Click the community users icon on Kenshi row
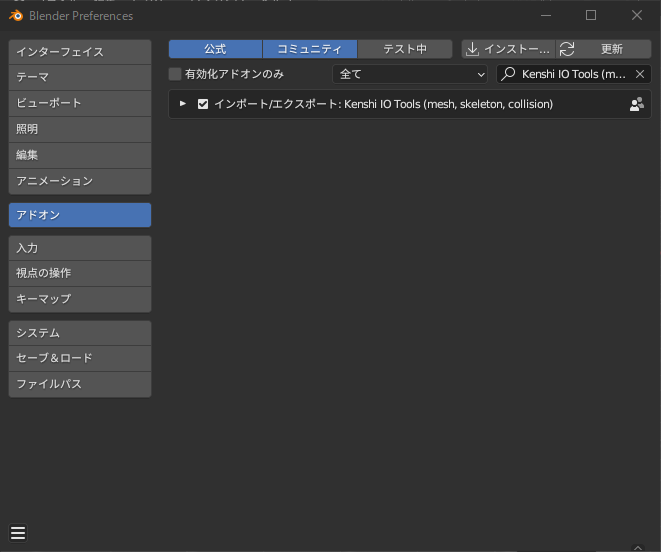This screenshot has height=552, width=661. pos(637,104)
